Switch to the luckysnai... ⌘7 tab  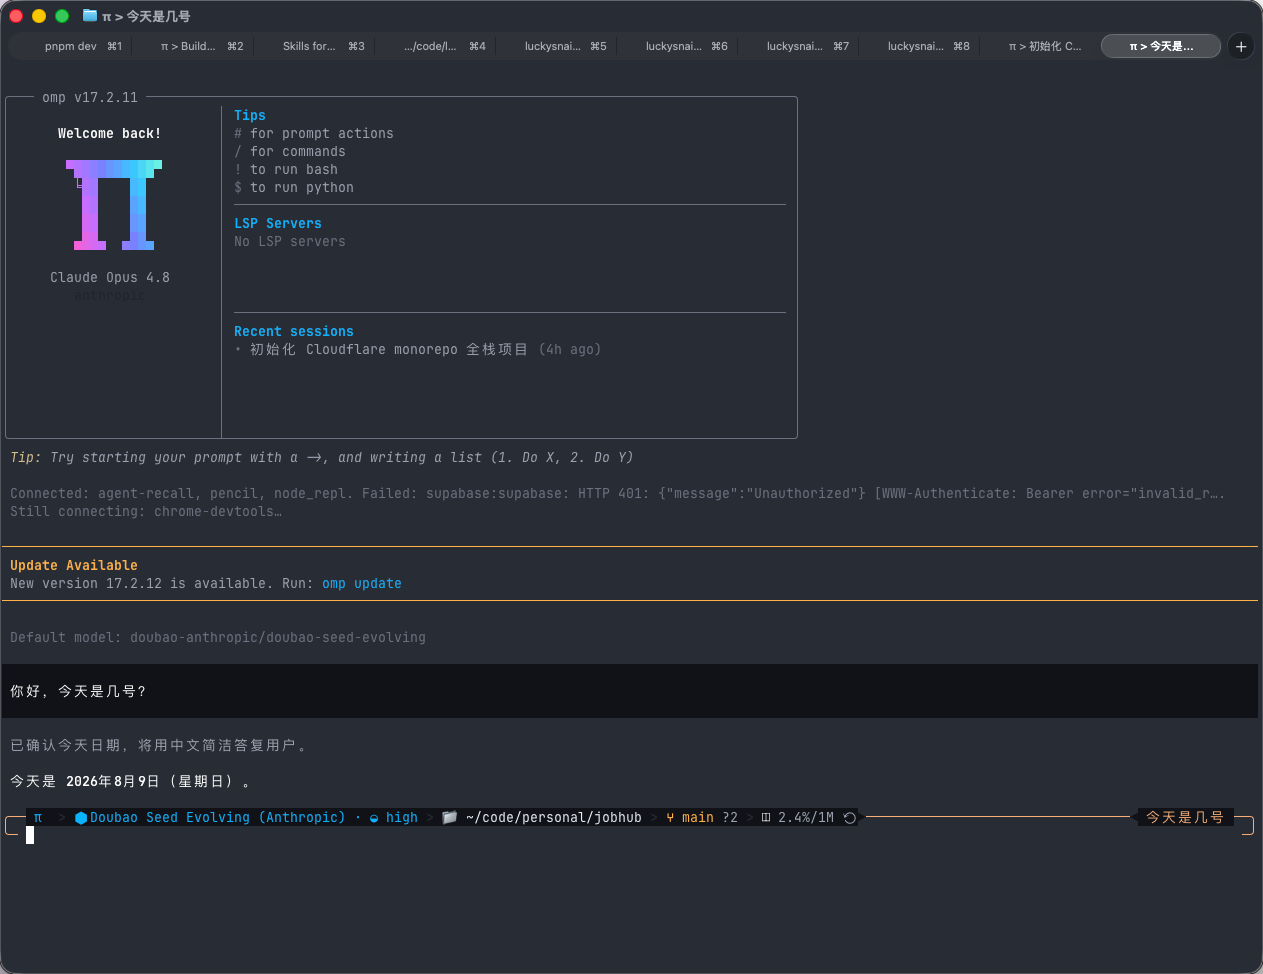click(x=798, y=46)
